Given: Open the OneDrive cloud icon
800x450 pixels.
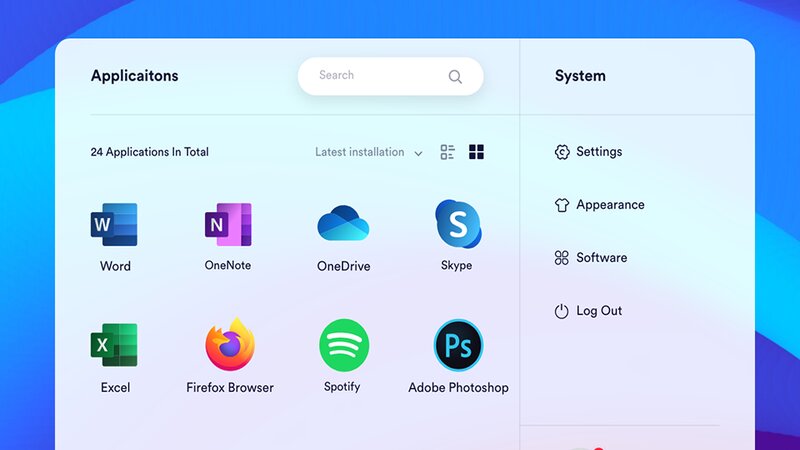Looking at the screenshot, I should [x=343, y=223].
